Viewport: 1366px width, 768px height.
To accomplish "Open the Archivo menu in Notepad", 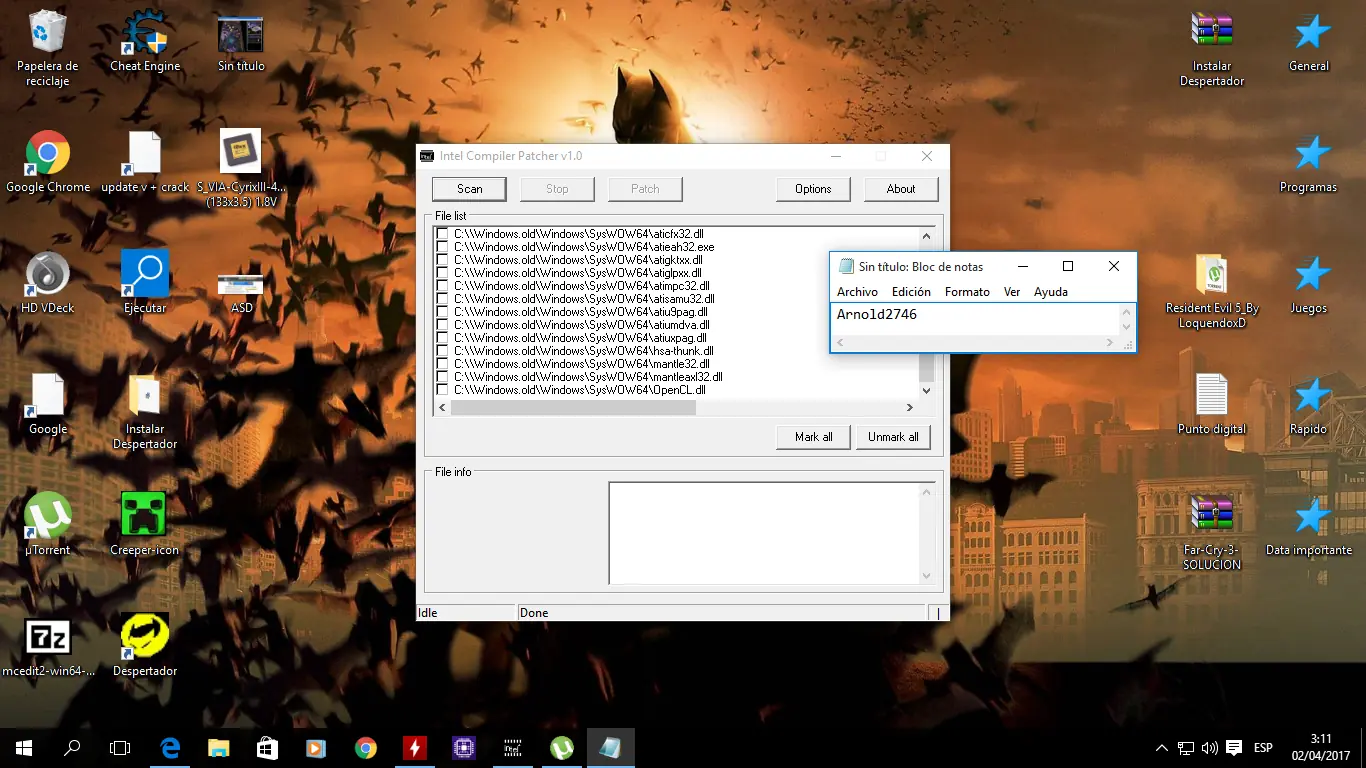I will tap(857, 292).
